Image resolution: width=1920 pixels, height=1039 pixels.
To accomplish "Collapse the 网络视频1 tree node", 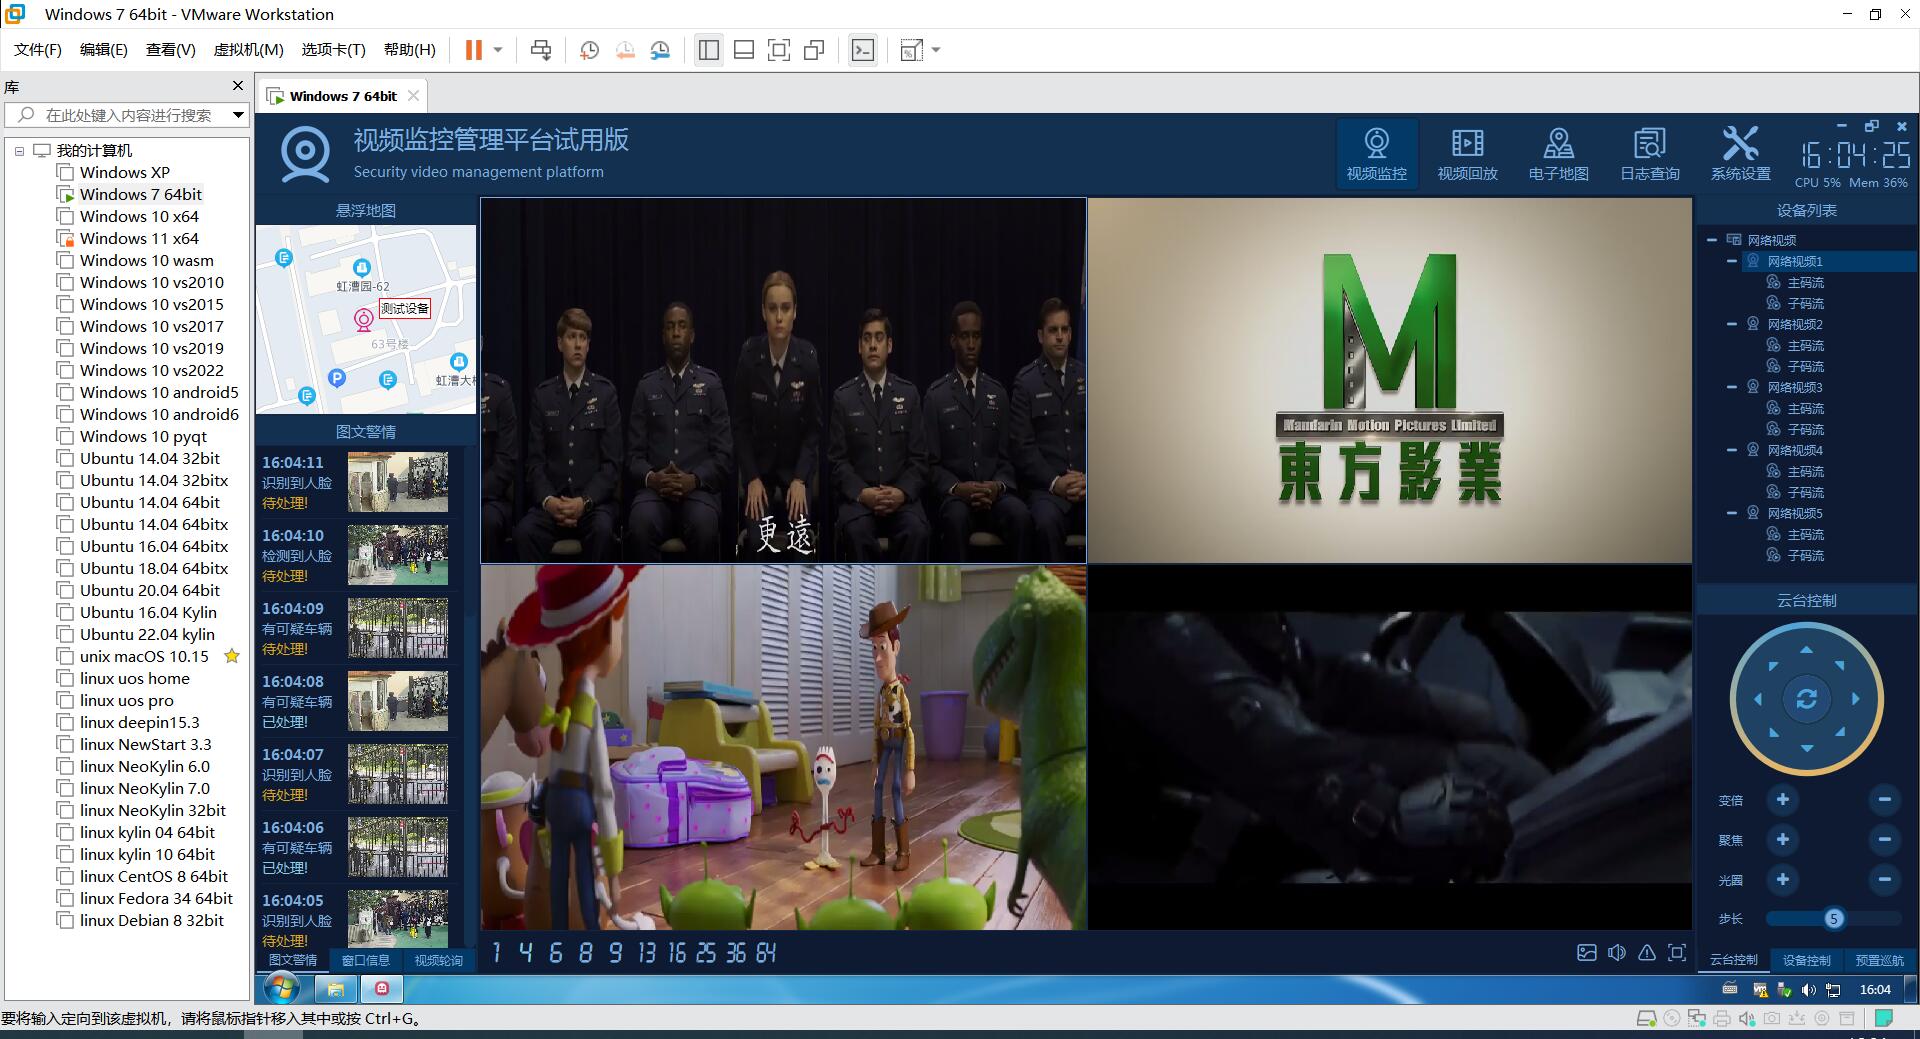I will [x=1732, y=261].
